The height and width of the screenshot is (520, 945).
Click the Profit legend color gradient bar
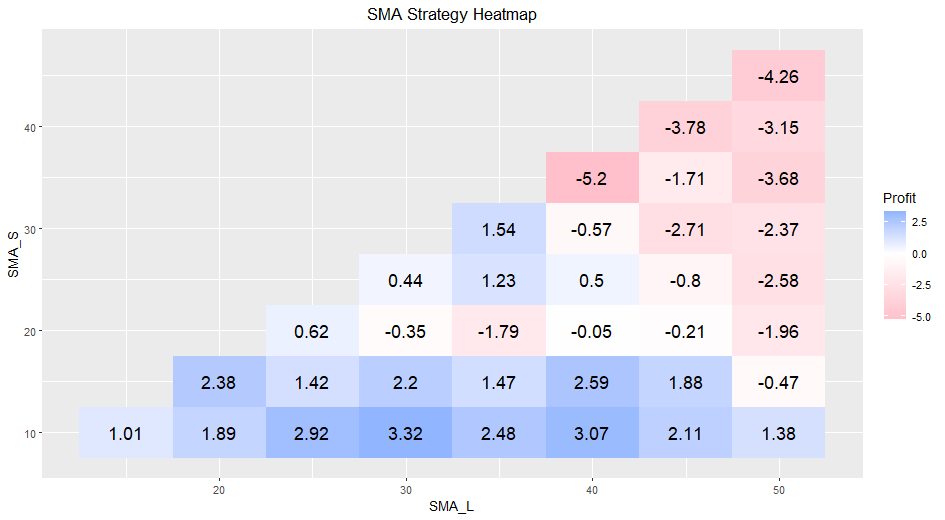tap(894, 265)
